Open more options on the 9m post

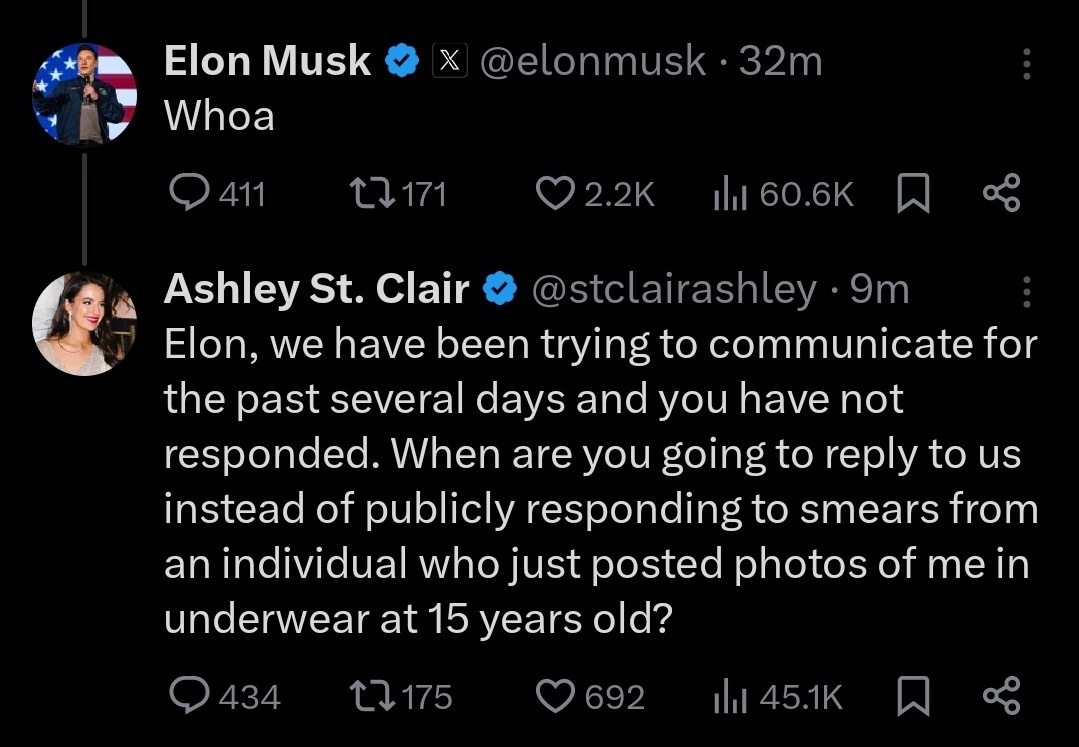pos(1026,292)
